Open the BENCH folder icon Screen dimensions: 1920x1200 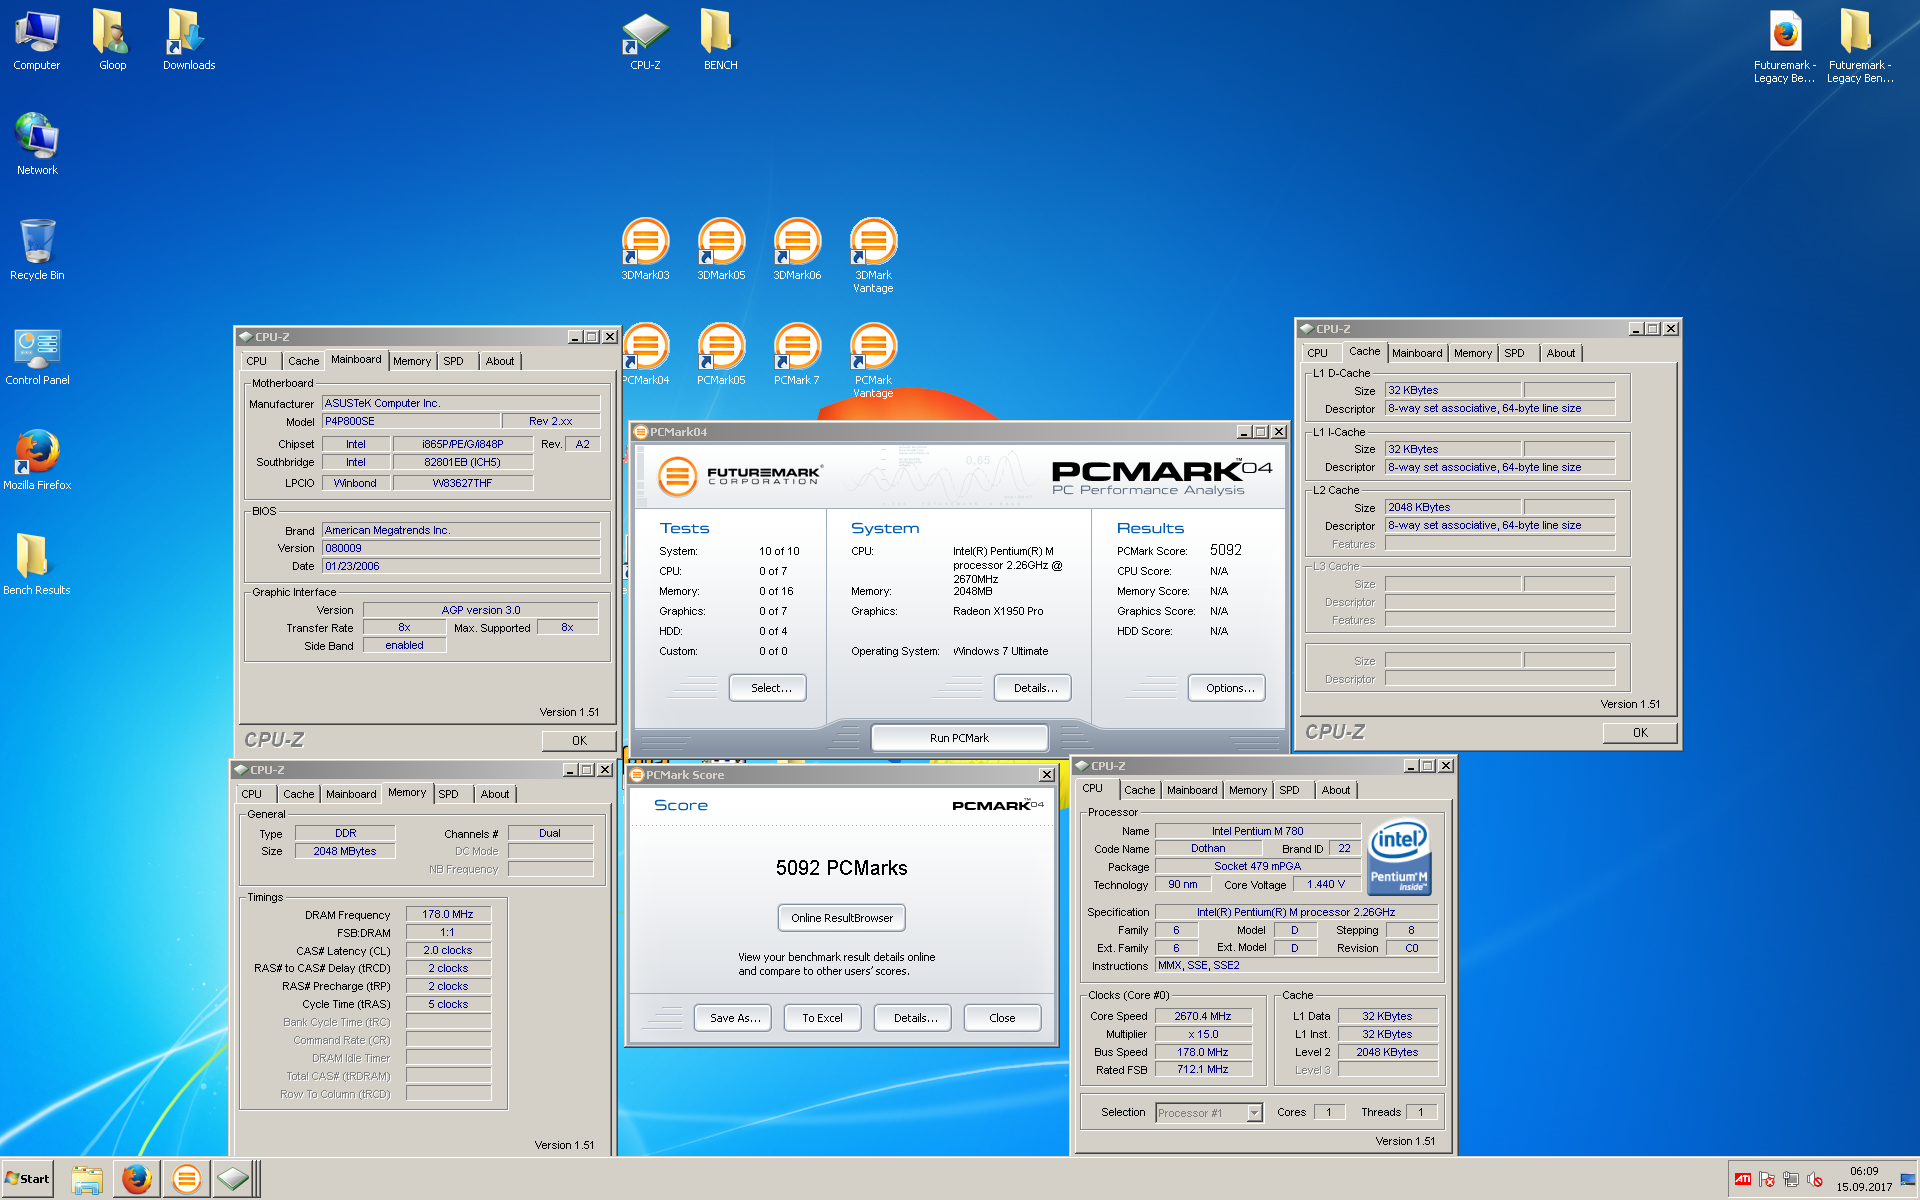[x=720, y=40]
